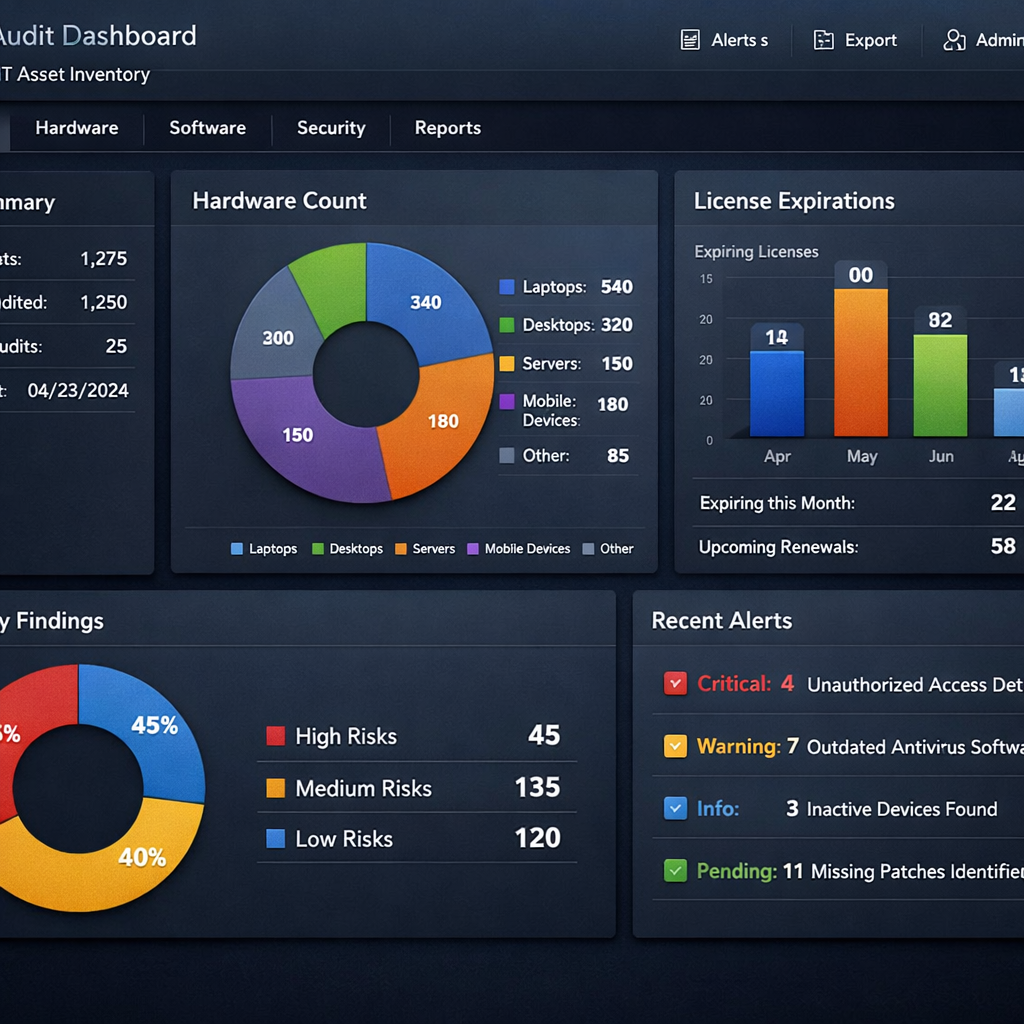This screenshot has height=1024, width=1024.
Task: Click the Other count '85'
Action: 618,455
